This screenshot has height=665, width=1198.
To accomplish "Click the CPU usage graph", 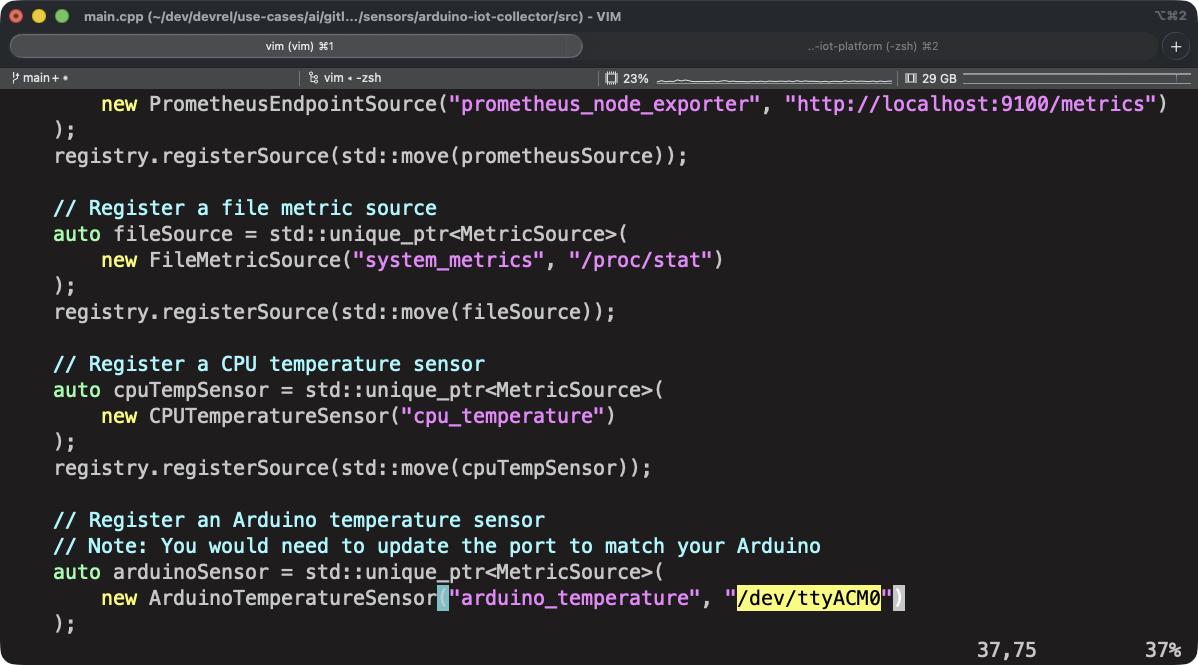I will (x=774, y=79).
